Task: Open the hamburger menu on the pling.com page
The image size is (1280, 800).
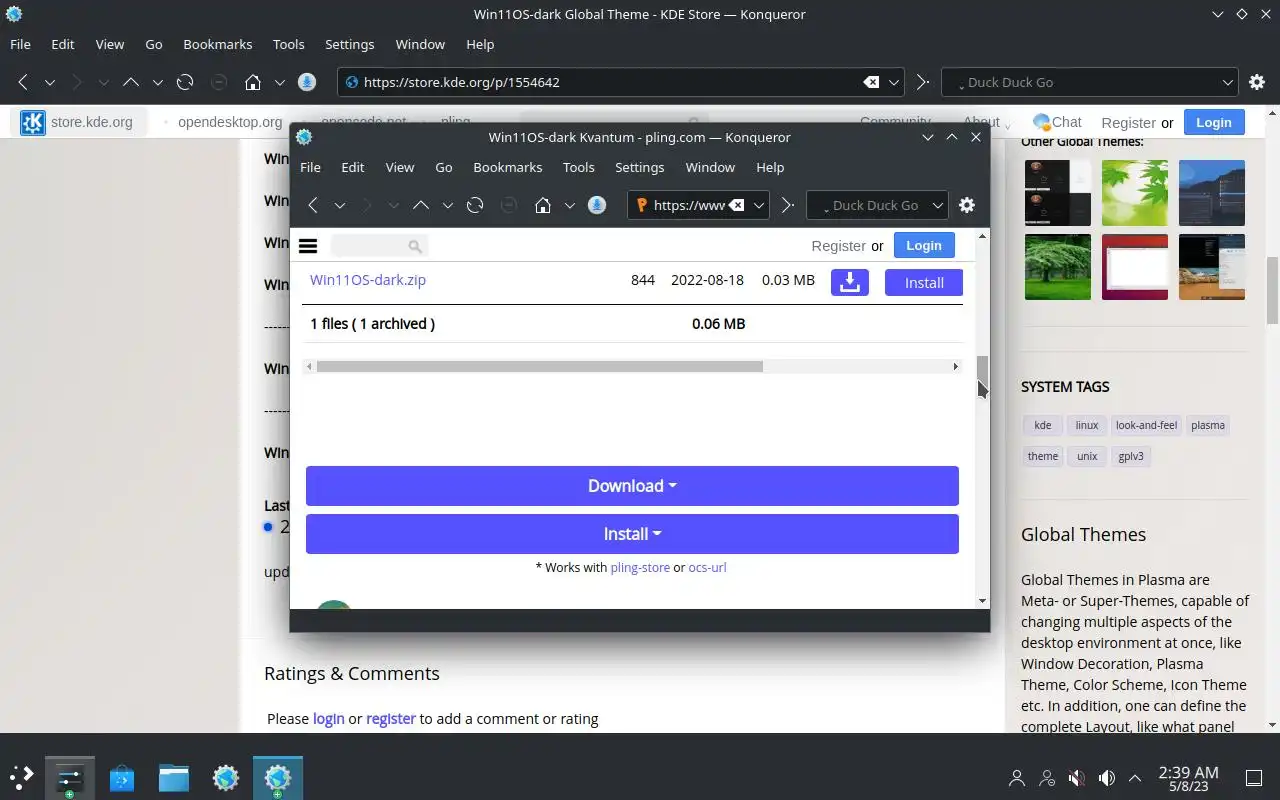Action: click(x=308, y=246)
